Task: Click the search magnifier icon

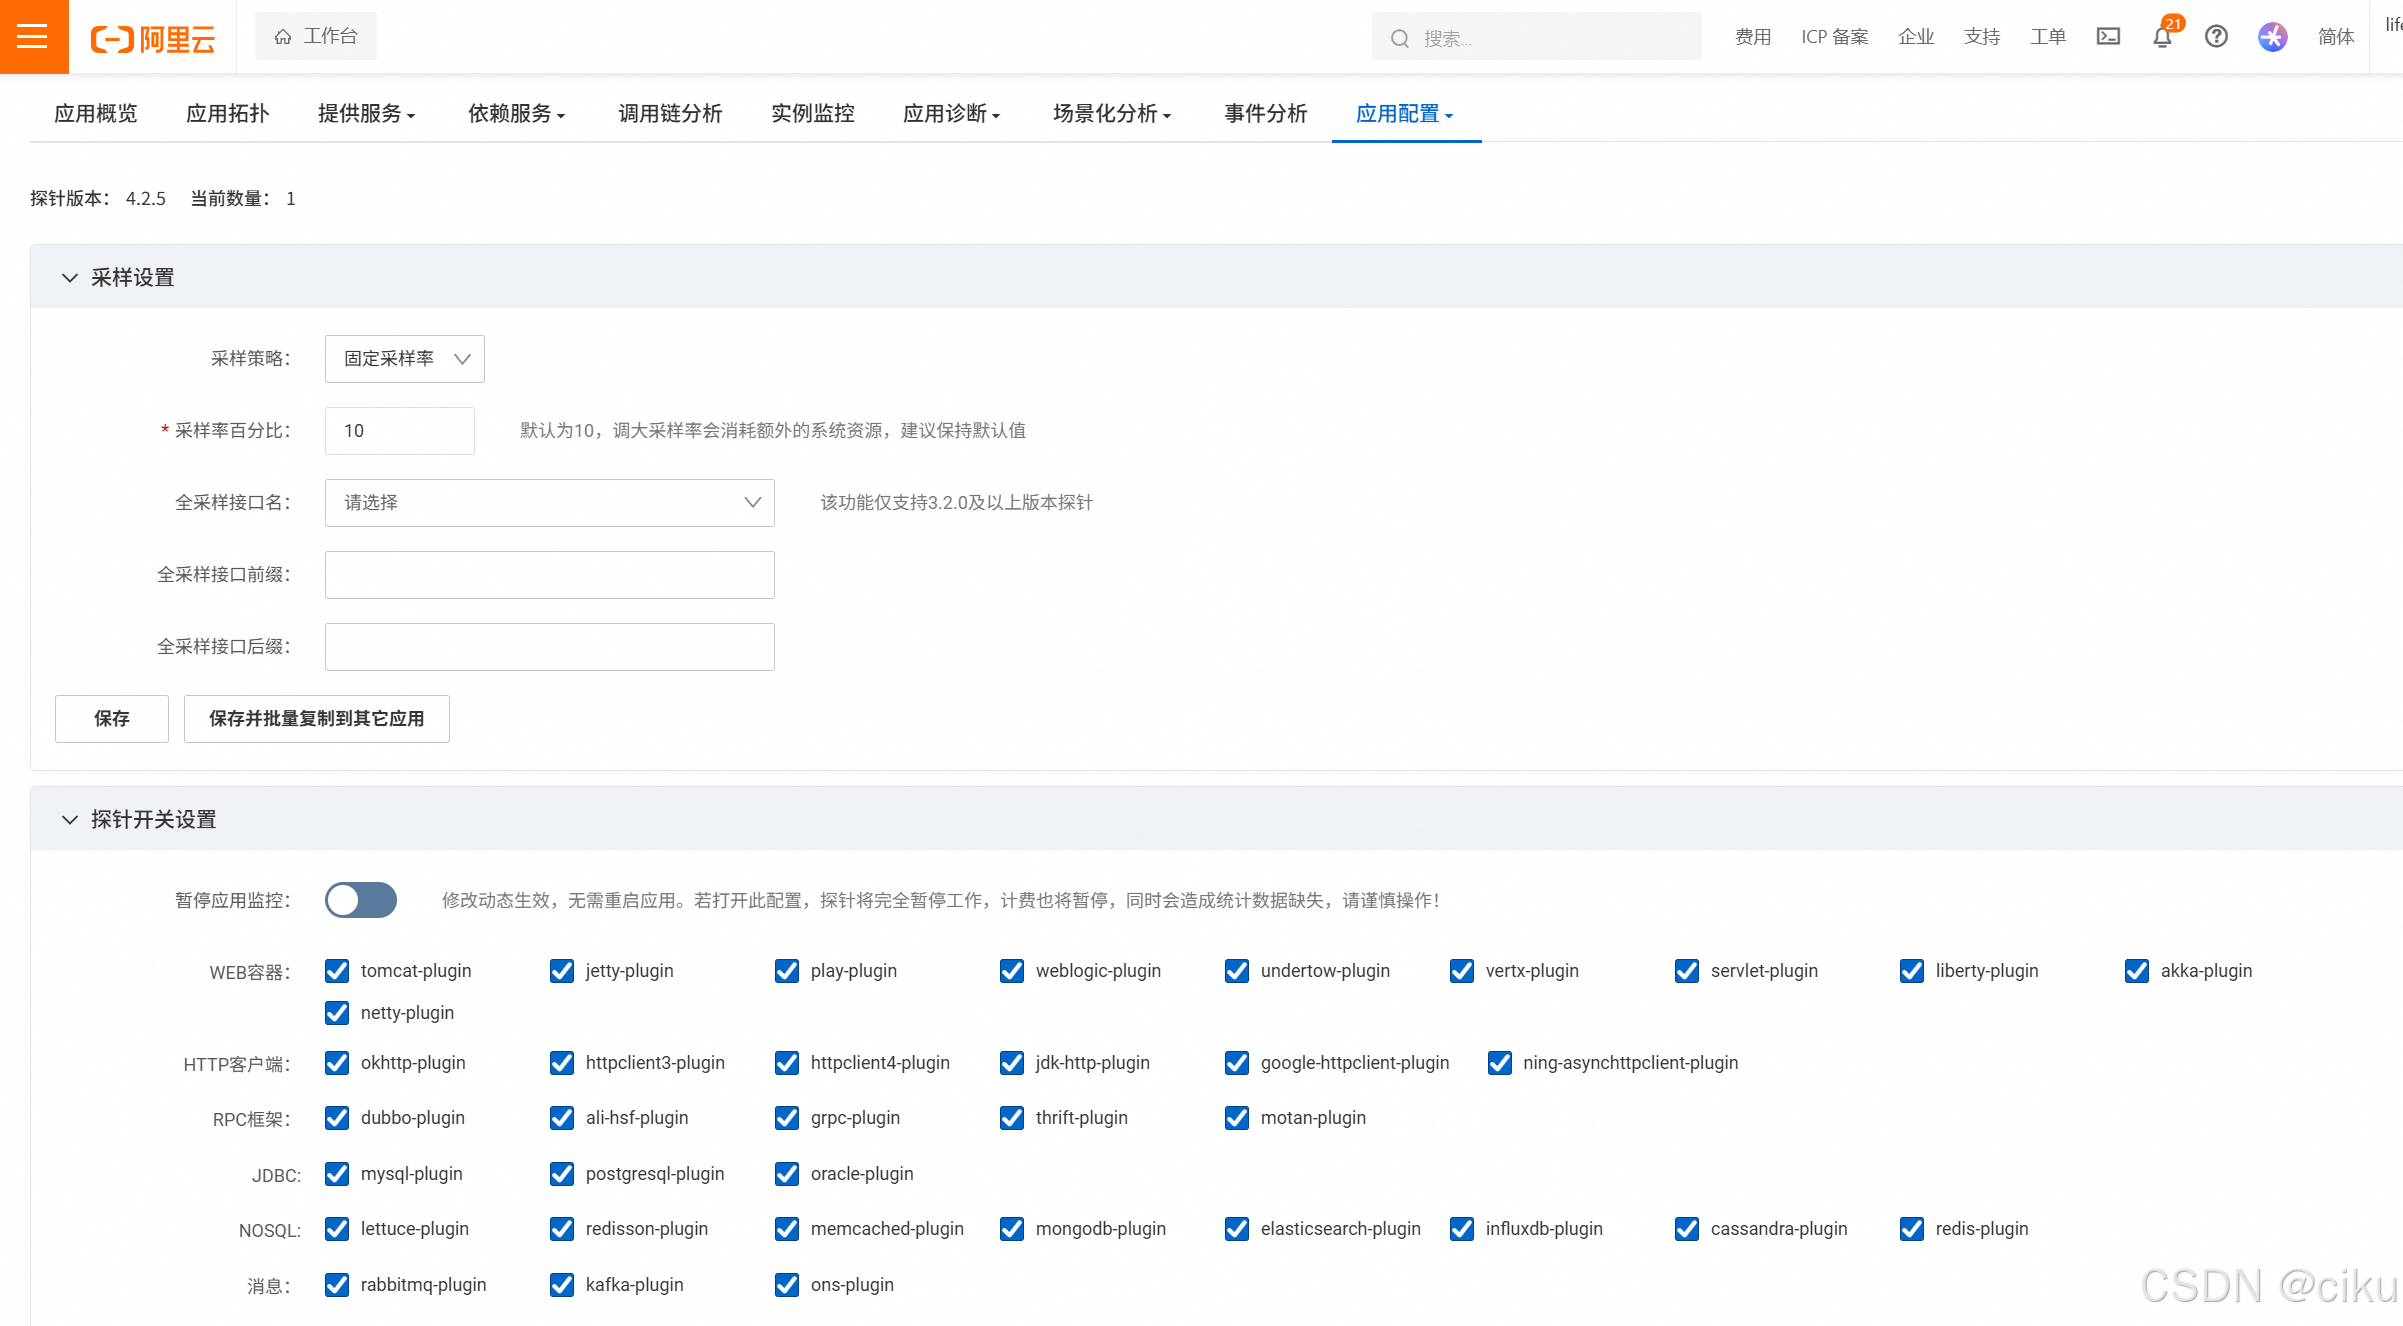Action: point(1400,39)
